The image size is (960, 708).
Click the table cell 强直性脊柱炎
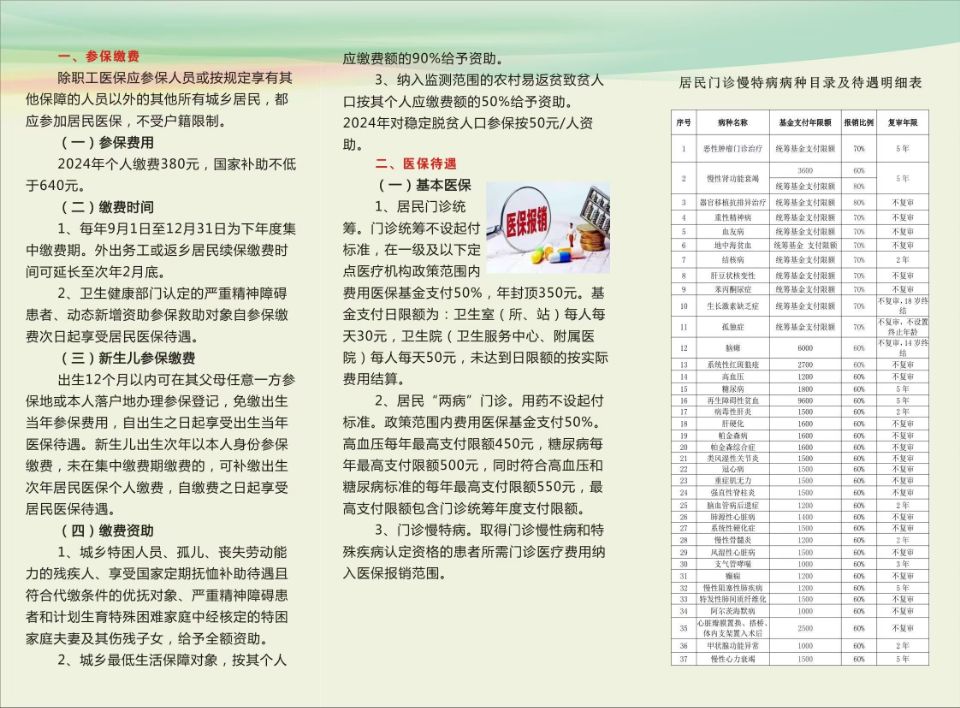coord(733,492)
